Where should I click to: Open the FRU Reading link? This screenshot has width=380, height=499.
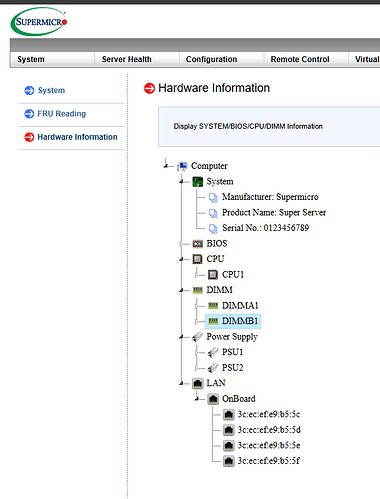pyautogui.click(x=62, y=114)
